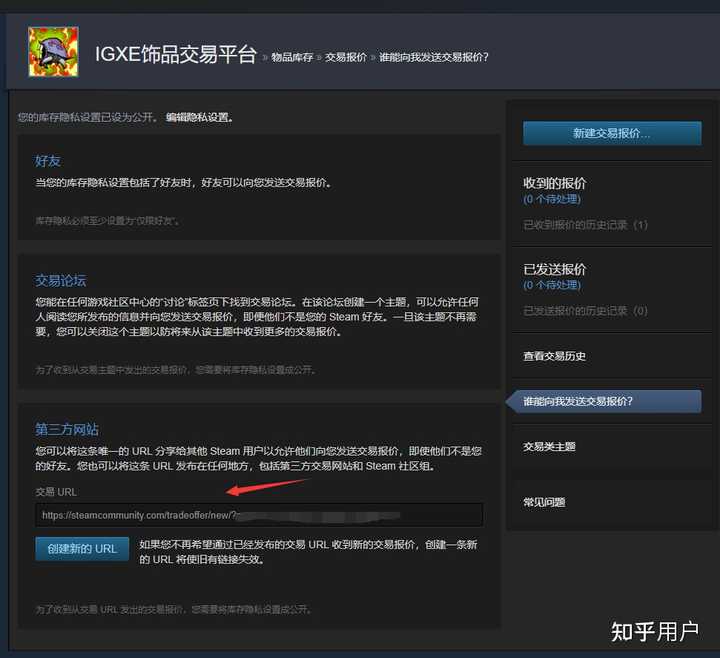View 已收到报价的历史记录 (1)
The height and width of the screenshot is (658, 720).
click(x=585, y=225)
